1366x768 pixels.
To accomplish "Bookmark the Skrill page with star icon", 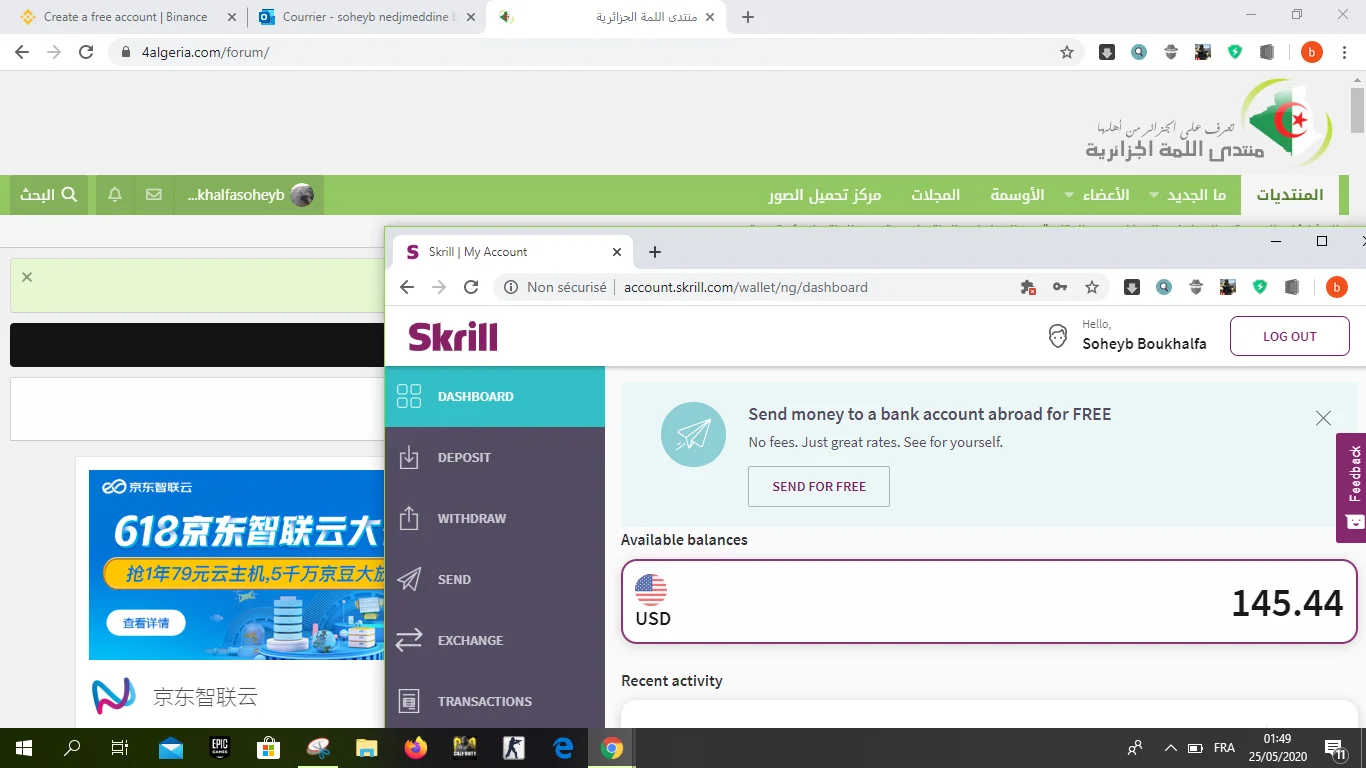I will click(x=1092, y=288).
